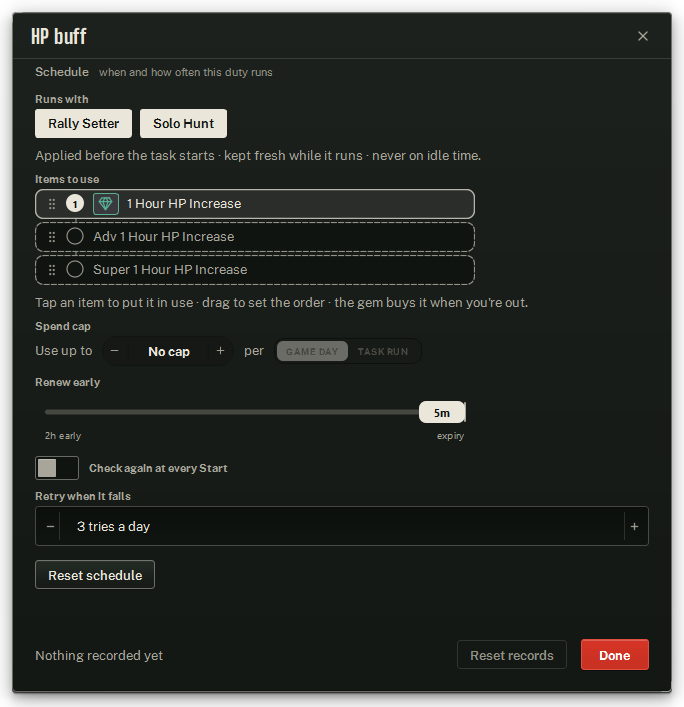Viewport: 684px width, 707px height.
Task: Decrease the spend cap with minus
Action: click(115, 351)
